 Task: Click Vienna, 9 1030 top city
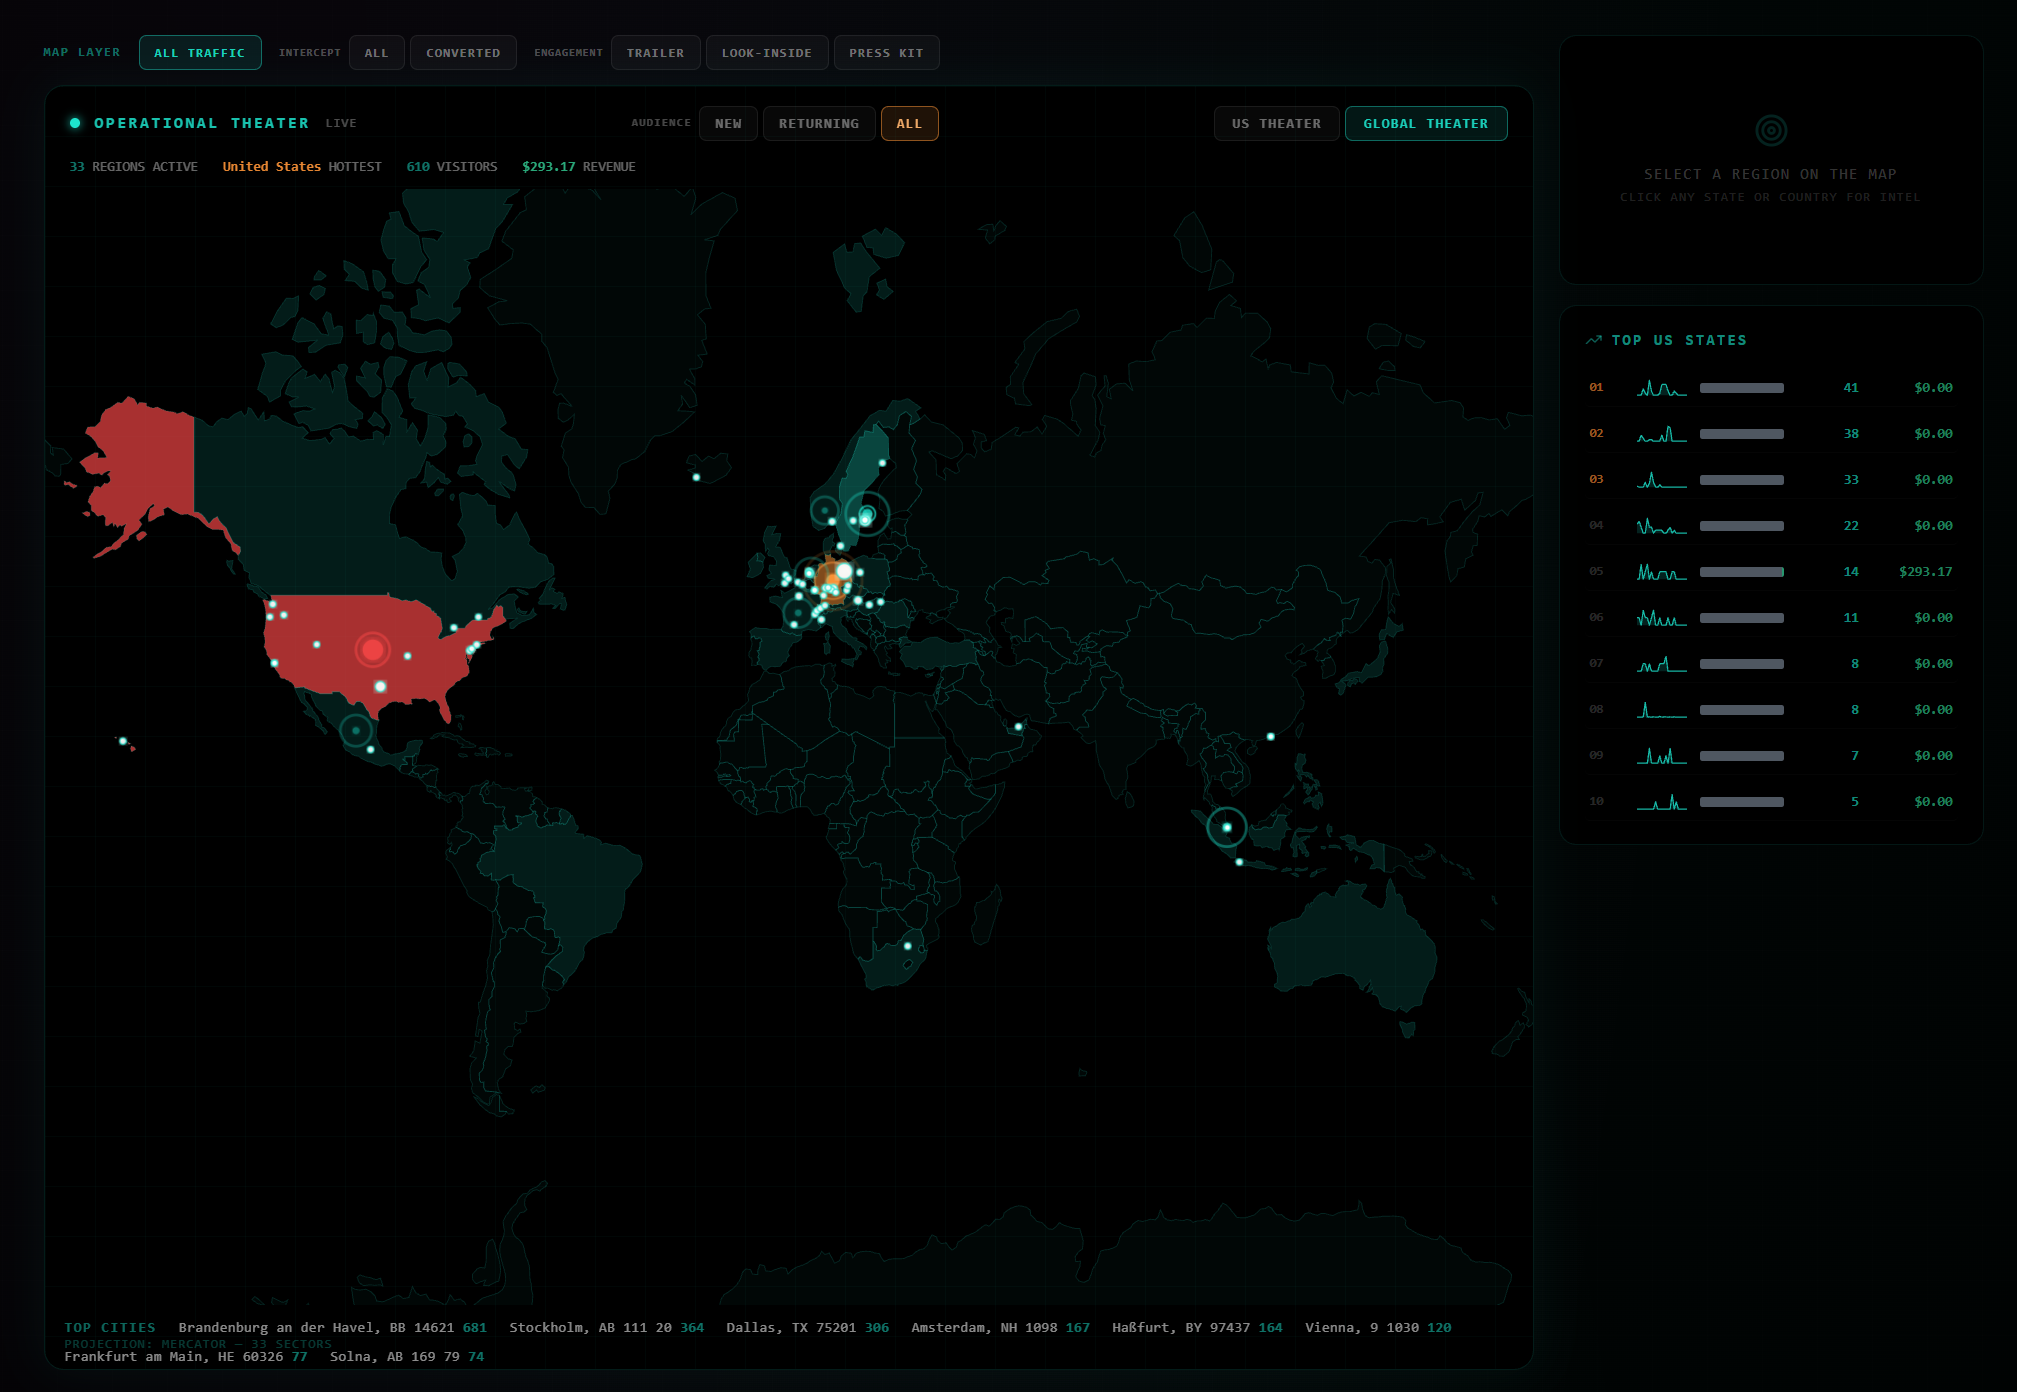tap(1378, 1328)
